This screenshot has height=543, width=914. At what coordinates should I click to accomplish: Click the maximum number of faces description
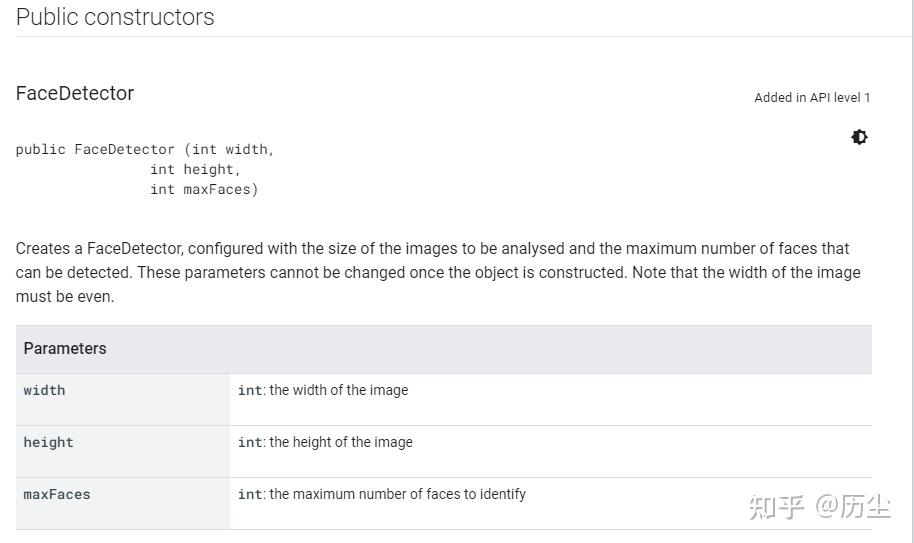coord(397,494)
